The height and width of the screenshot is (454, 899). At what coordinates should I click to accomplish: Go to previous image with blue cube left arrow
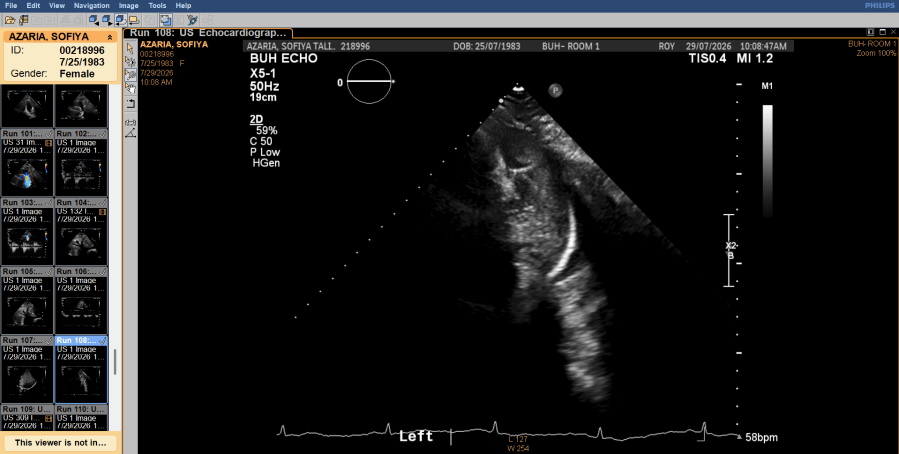pos(93,20)
